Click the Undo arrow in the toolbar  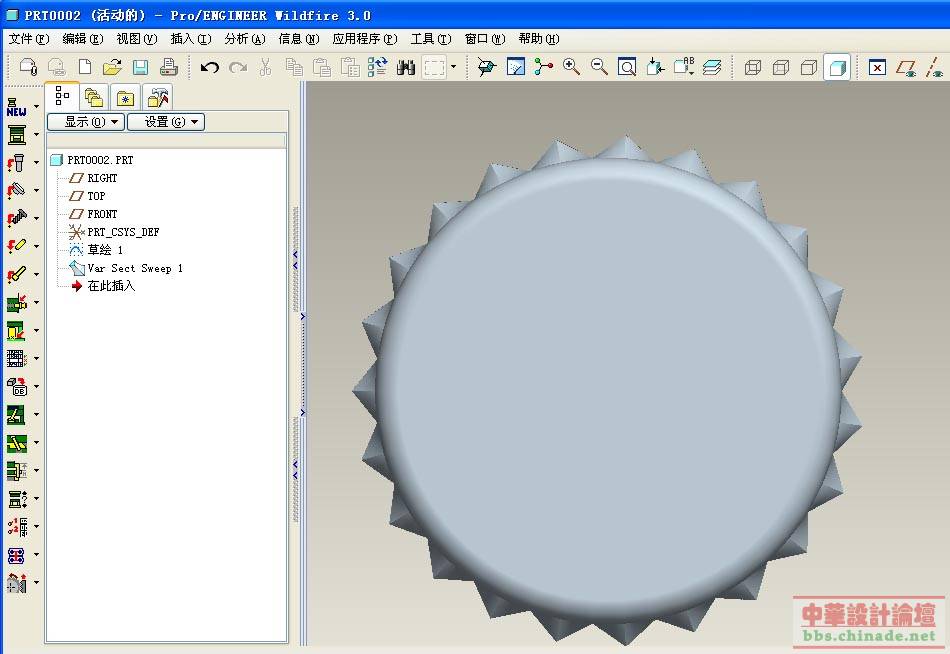click(x=209, y=67)
